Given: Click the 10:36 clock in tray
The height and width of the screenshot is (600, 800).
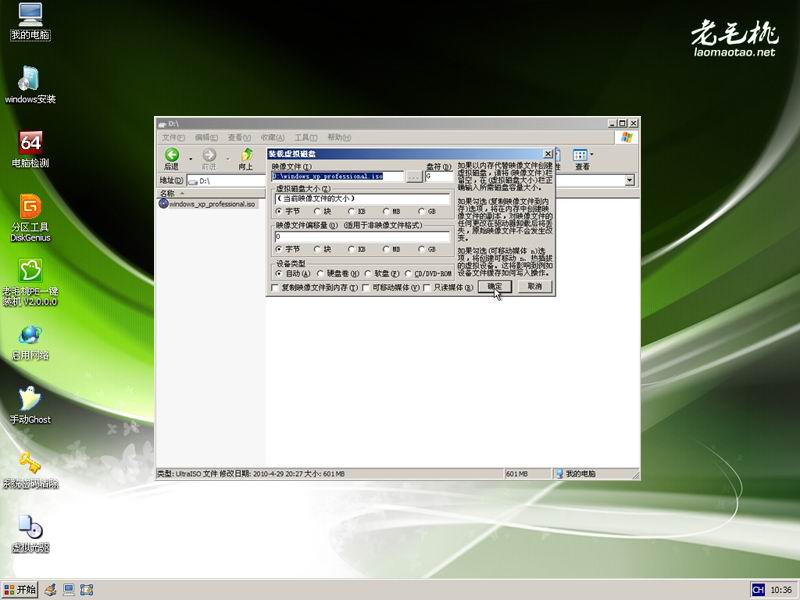Looking at the screenshot, I should 781,590.
